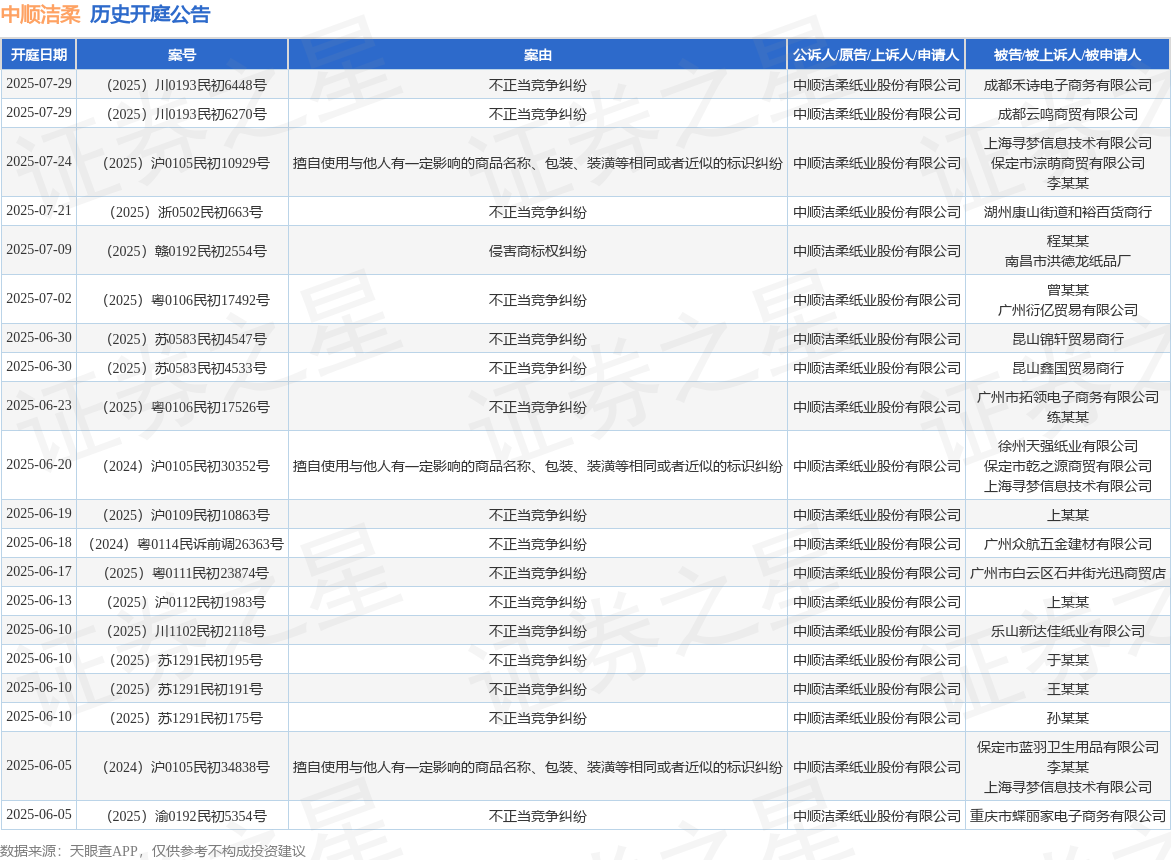The image size is (1171, 860).
Task: Click defendant 乐山新达佳纸业有限公司
Action: pyautogui.click(x=1067, y=632)
